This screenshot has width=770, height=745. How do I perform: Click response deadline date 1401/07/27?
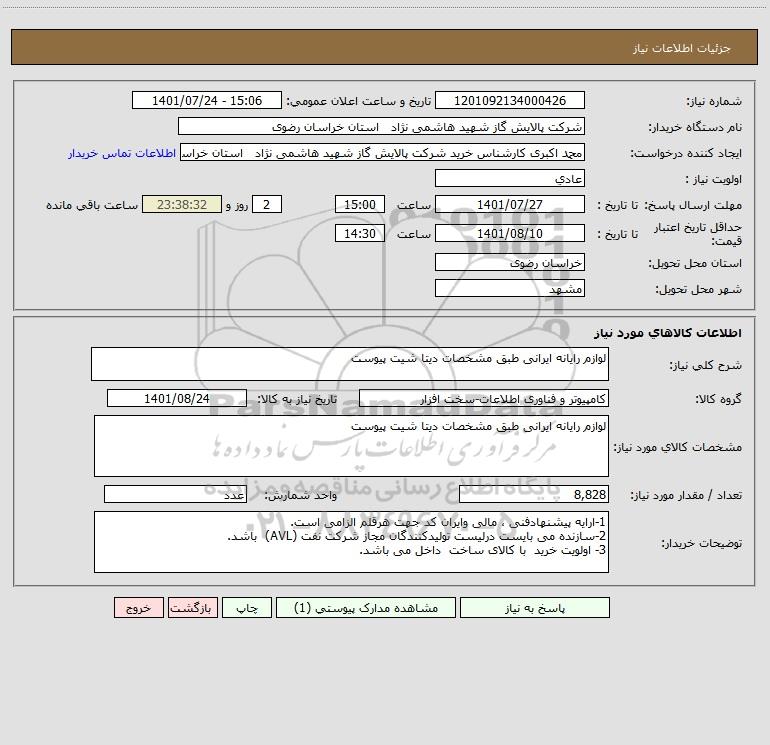[510, 204]
